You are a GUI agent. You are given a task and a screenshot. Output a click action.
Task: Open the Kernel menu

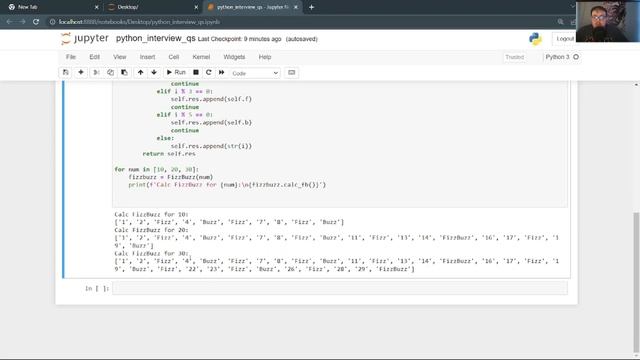click(201, 57)
